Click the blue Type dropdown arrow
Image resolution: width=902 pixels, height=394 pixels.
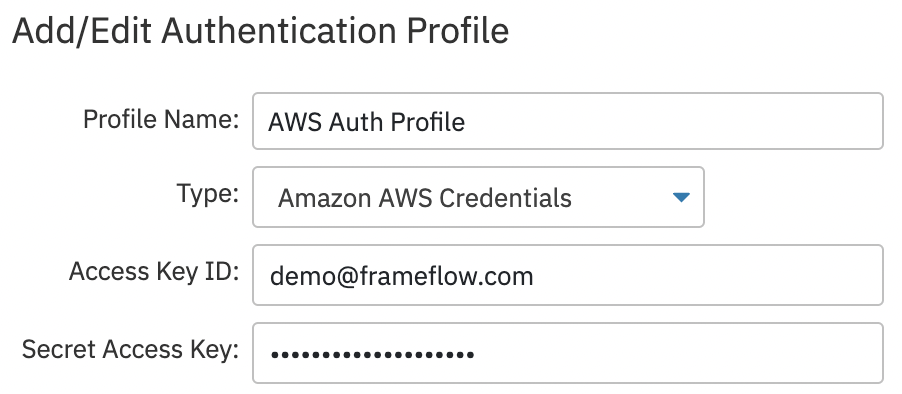click(x=681, y=197)
